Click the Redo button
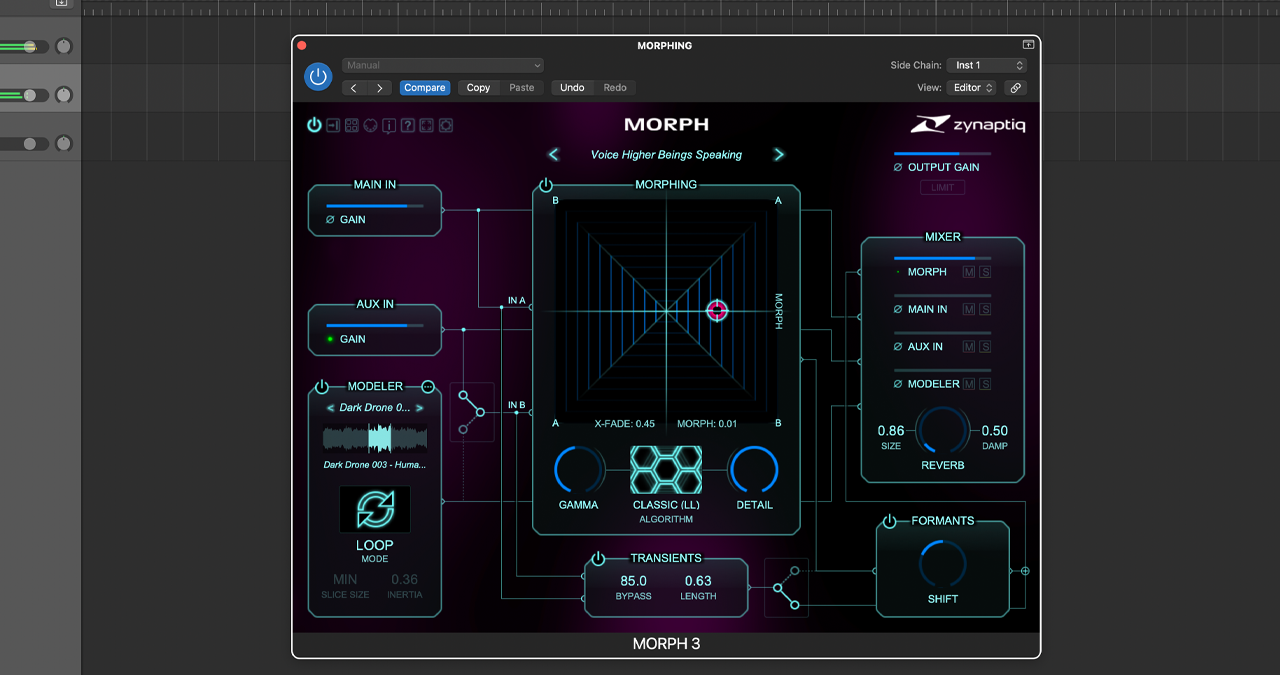 (615, 88)
